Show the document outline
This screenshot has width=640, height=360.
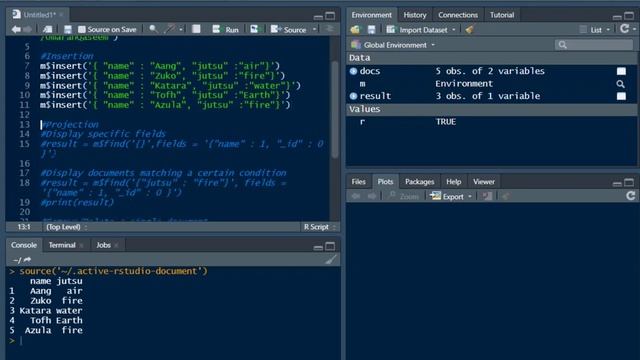click(x=329, y=29)
